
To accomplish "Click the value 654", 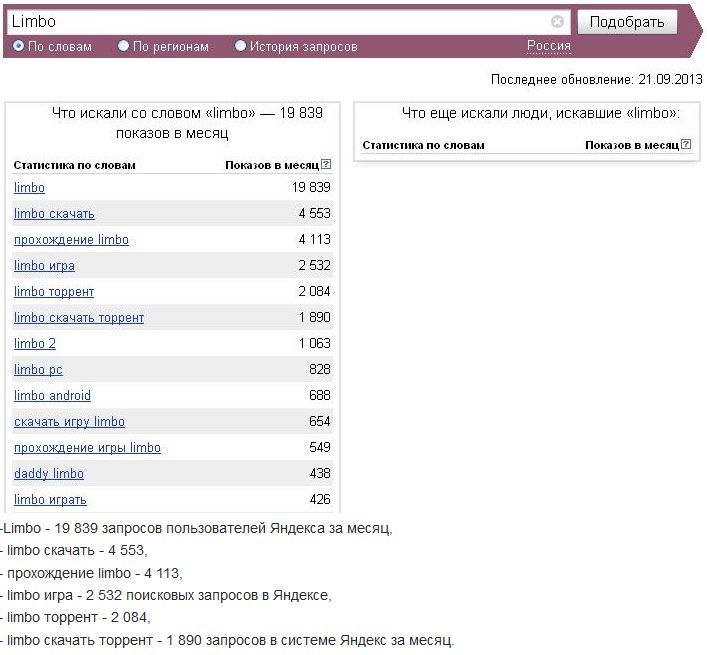I will point(320,421).
